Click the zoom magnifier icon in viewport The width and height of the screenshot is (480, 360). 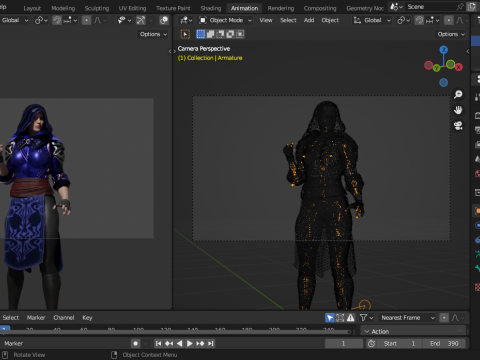pos(458,95)
